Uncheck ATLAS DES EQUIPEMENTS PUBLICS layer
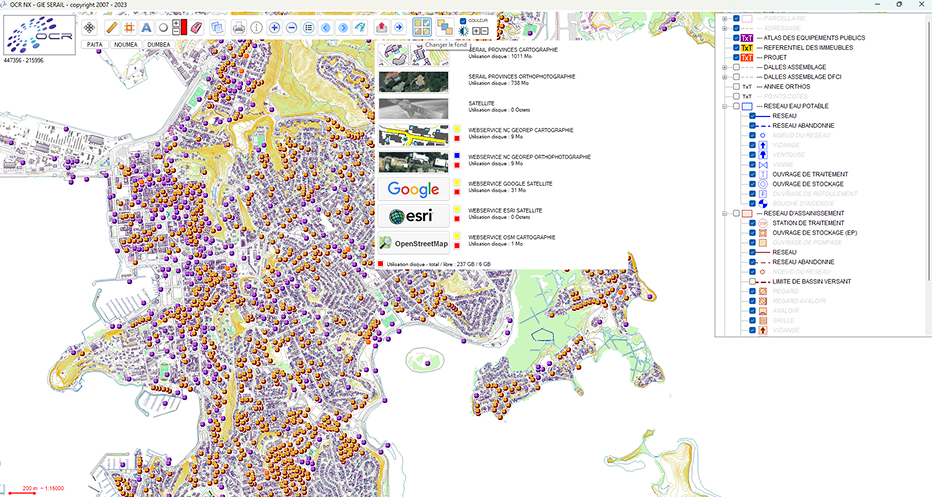 point(736,38)
